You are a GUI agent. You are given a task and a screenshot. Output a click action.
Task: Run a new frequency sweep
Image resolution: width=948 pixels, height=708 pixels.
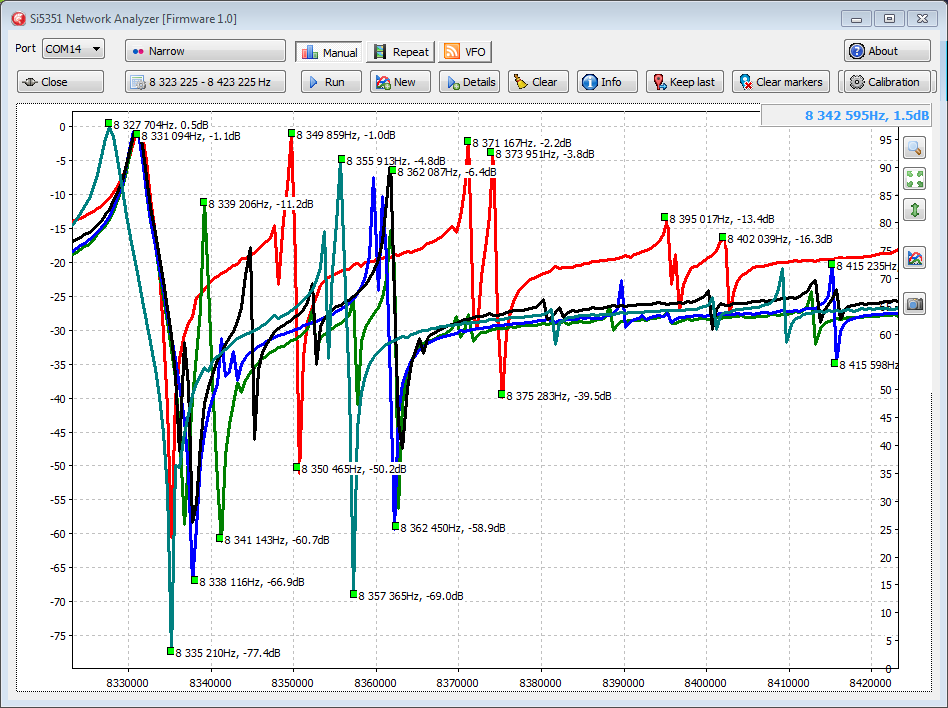[325, 82]
